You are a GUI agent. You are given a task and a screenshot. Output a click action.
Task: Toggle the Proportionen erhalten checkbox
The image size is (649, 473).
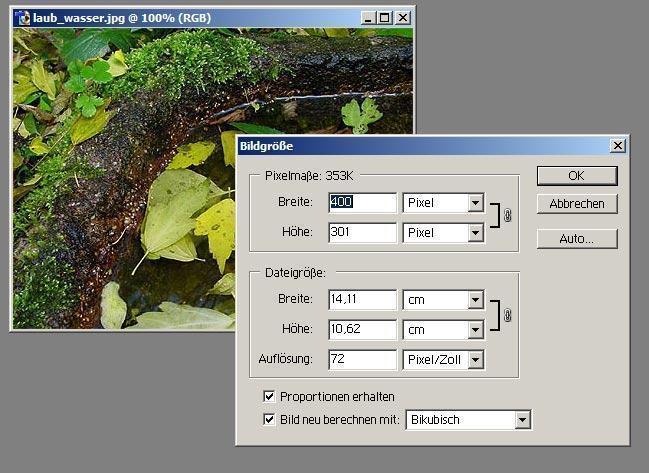[269, 396]
